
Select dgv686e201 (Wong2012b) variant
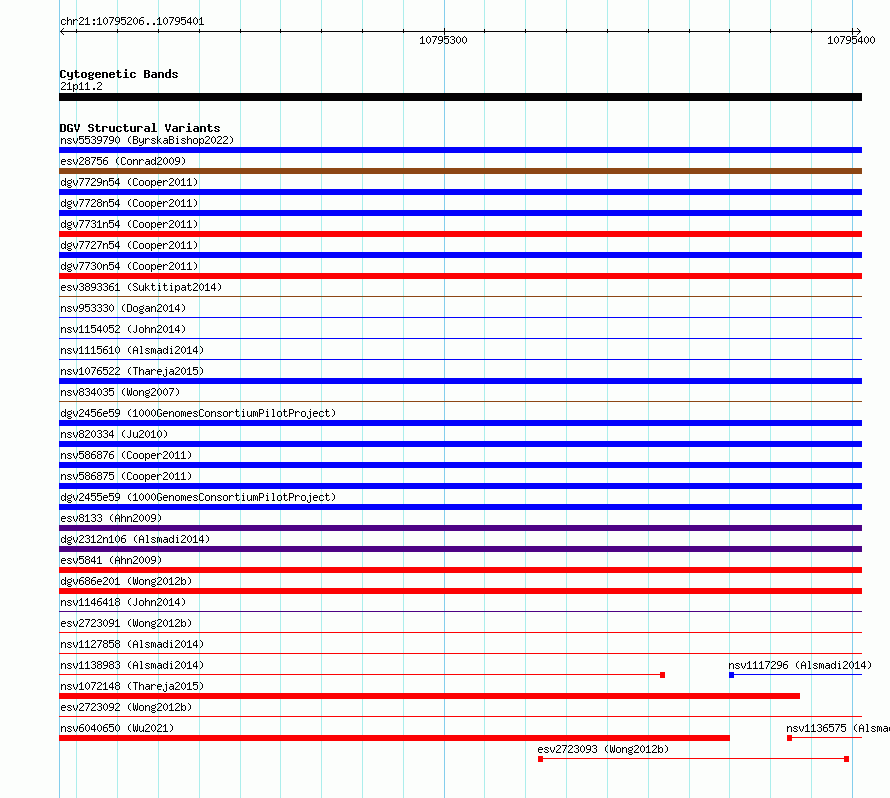pyautogui.click(x=126, y=581)
